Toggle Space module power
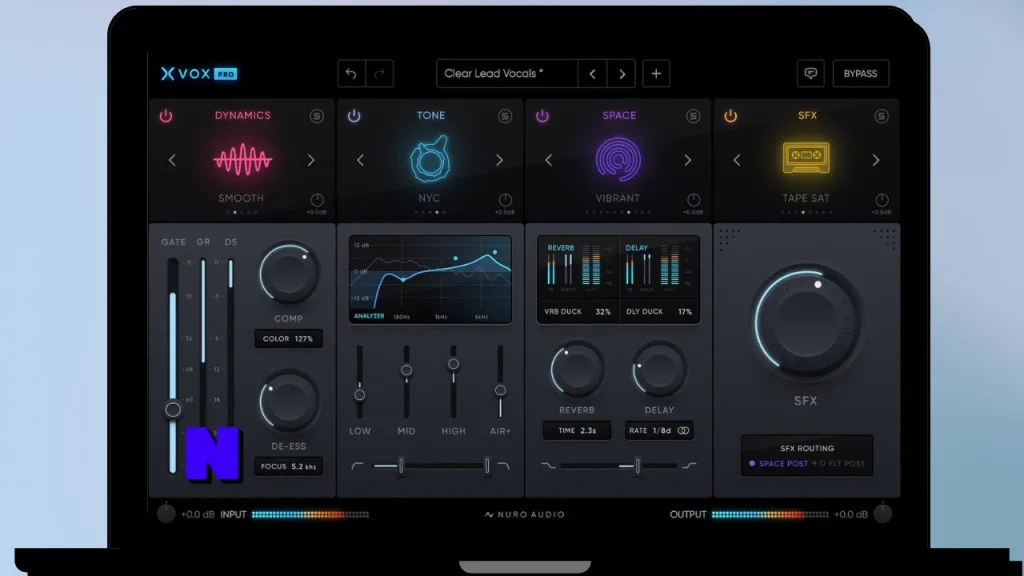The height and width of the screenshot is (576, 1024). click(542, 116)
